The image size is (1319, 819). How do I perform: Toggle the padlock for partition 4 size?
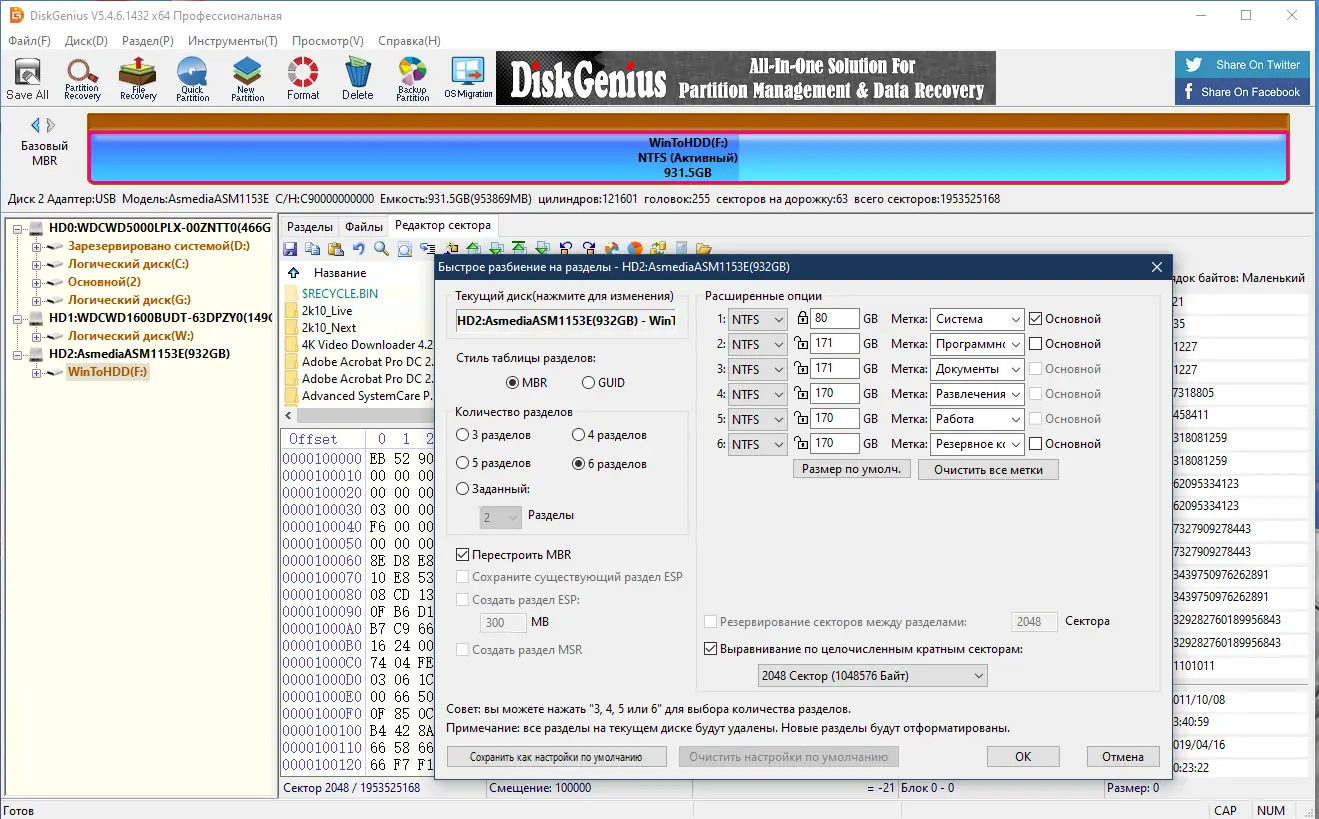801,394
